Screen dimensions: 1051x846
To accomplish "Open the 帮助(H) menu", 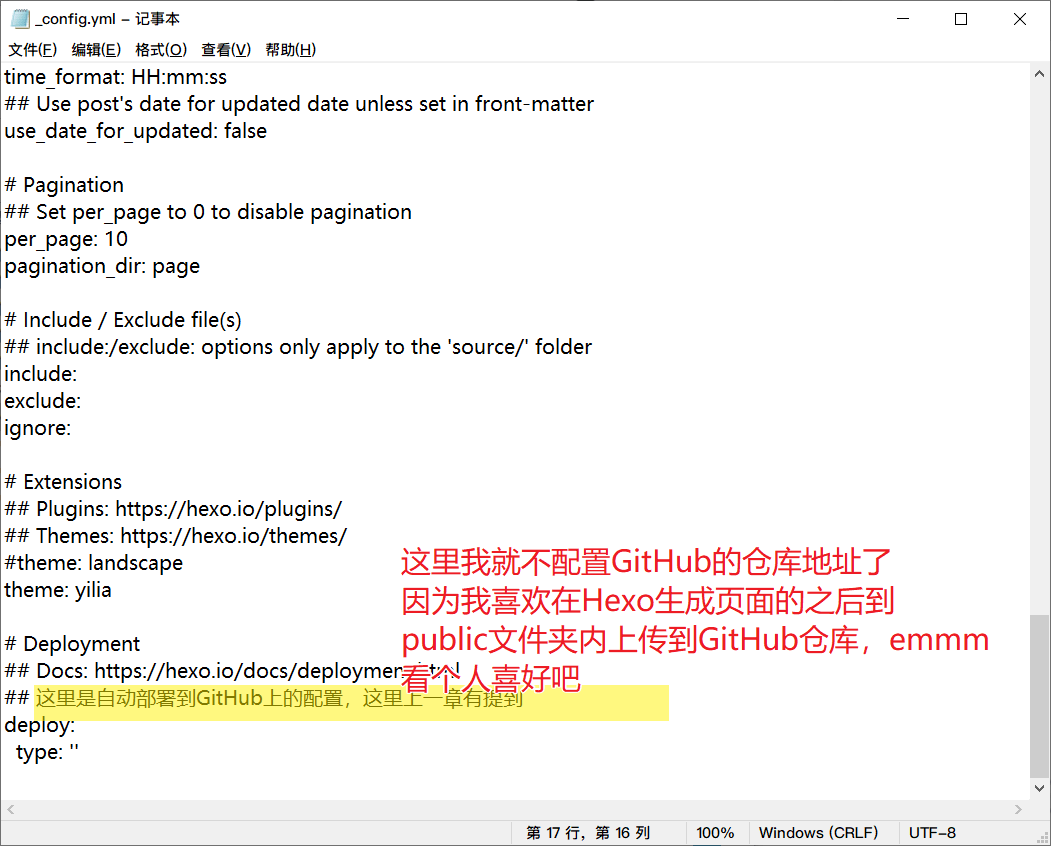I will coord(290,49).
